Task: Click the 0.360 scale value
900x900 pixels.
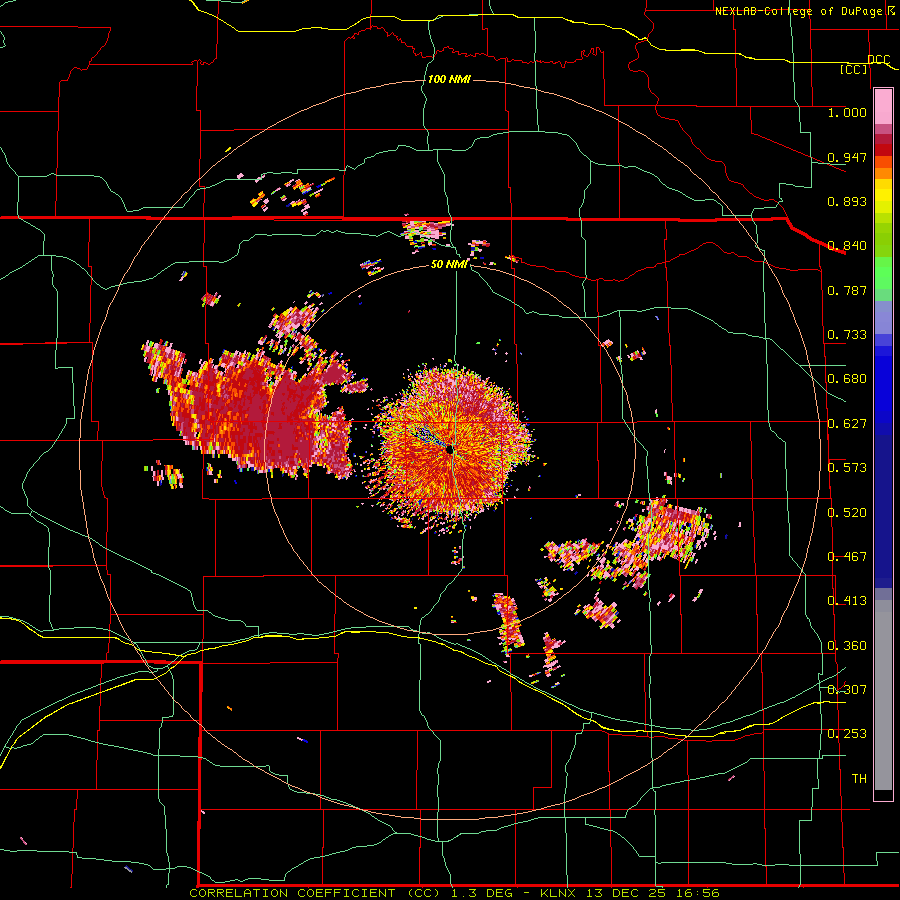Action: click(847, 646)
